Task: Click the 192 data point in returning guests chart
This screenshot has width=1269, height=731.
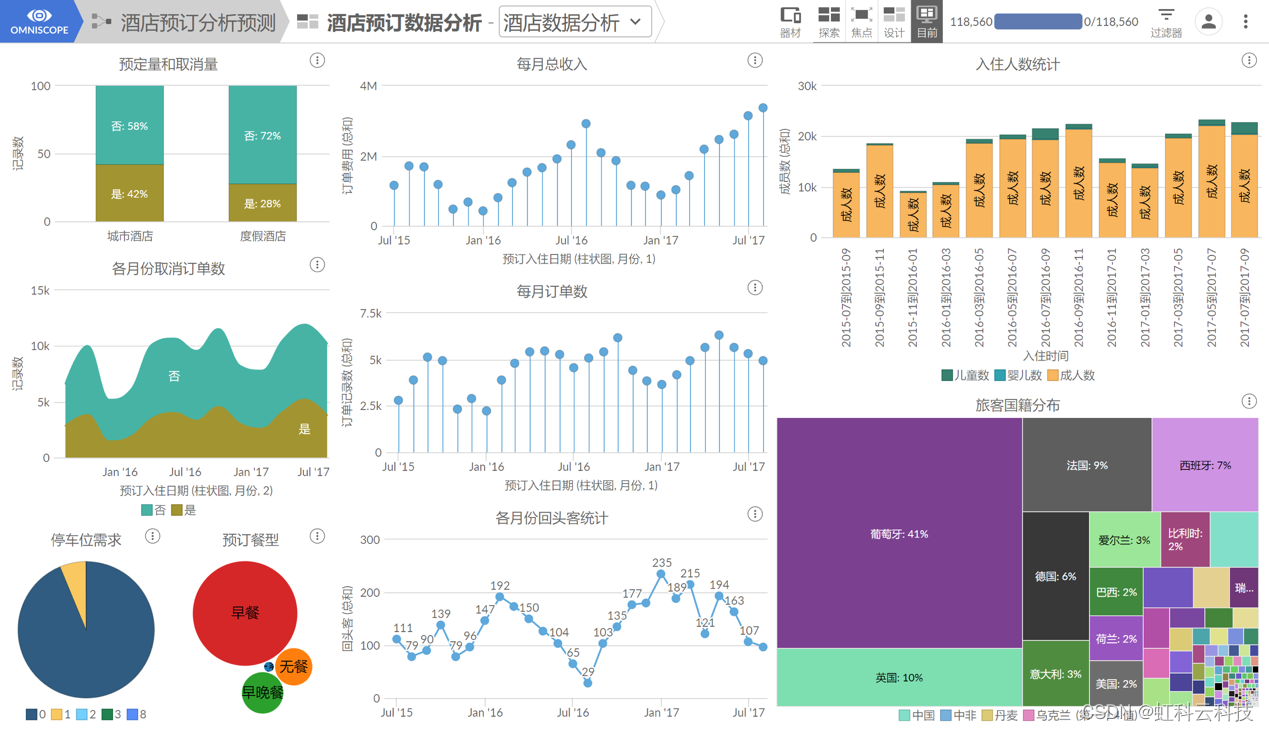Action: [x=500, y=597]
